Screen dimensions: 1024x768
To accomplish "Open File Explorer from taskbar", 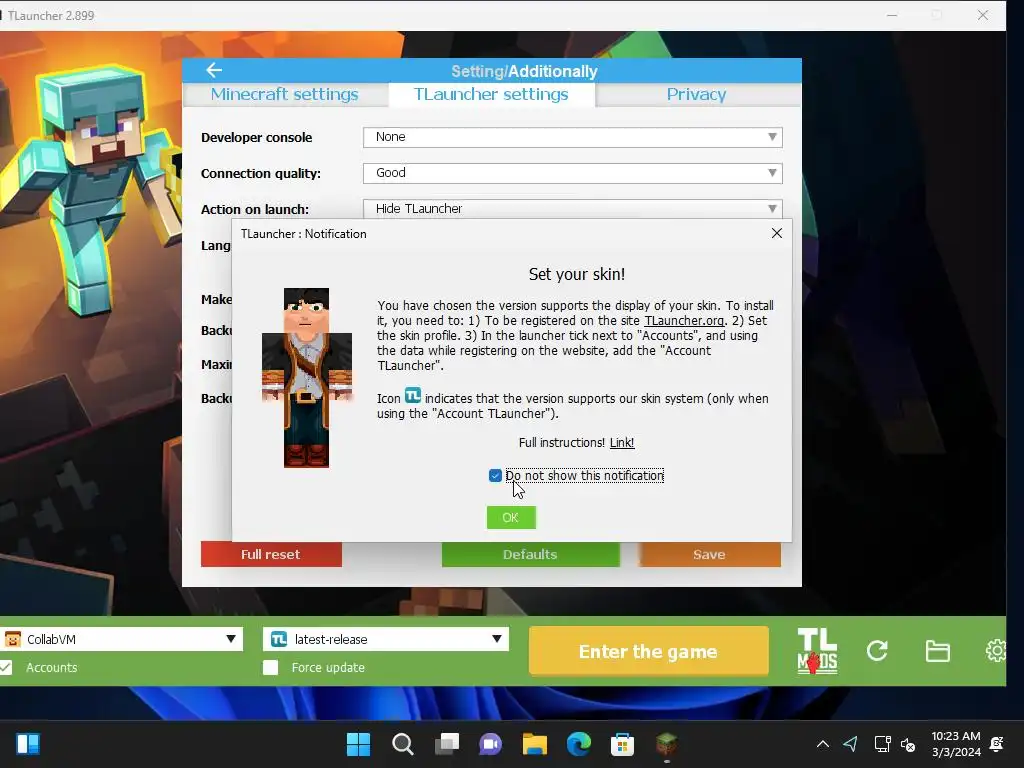I will tap(534, 744).
